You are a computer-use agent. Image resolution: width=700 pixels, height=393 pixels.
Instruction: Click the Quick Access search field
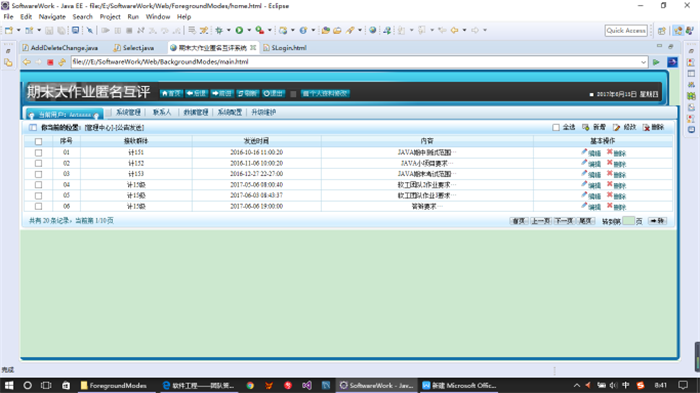626,30
